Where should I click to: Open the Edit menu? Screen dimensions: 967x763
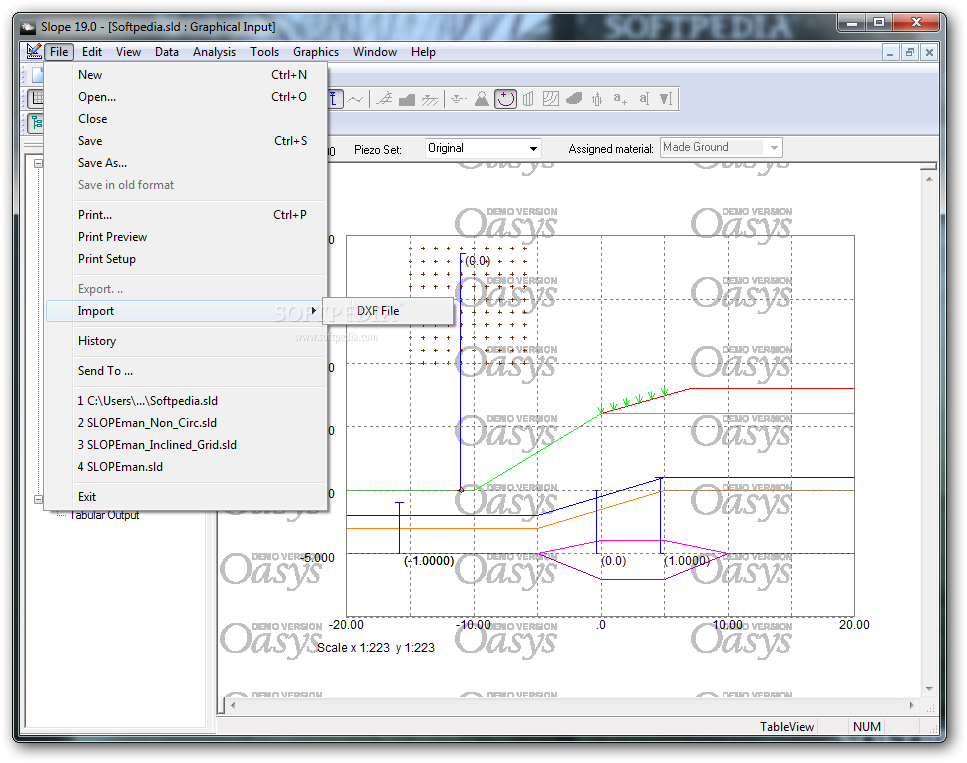click(92, 52)
